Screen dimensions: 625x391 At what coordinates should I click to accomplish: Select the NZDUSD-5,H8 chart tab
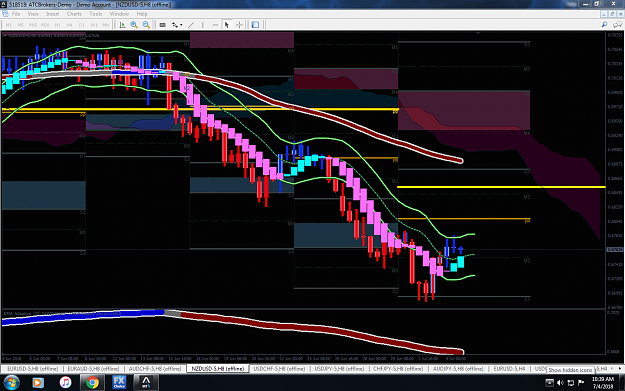pos(218,369)
